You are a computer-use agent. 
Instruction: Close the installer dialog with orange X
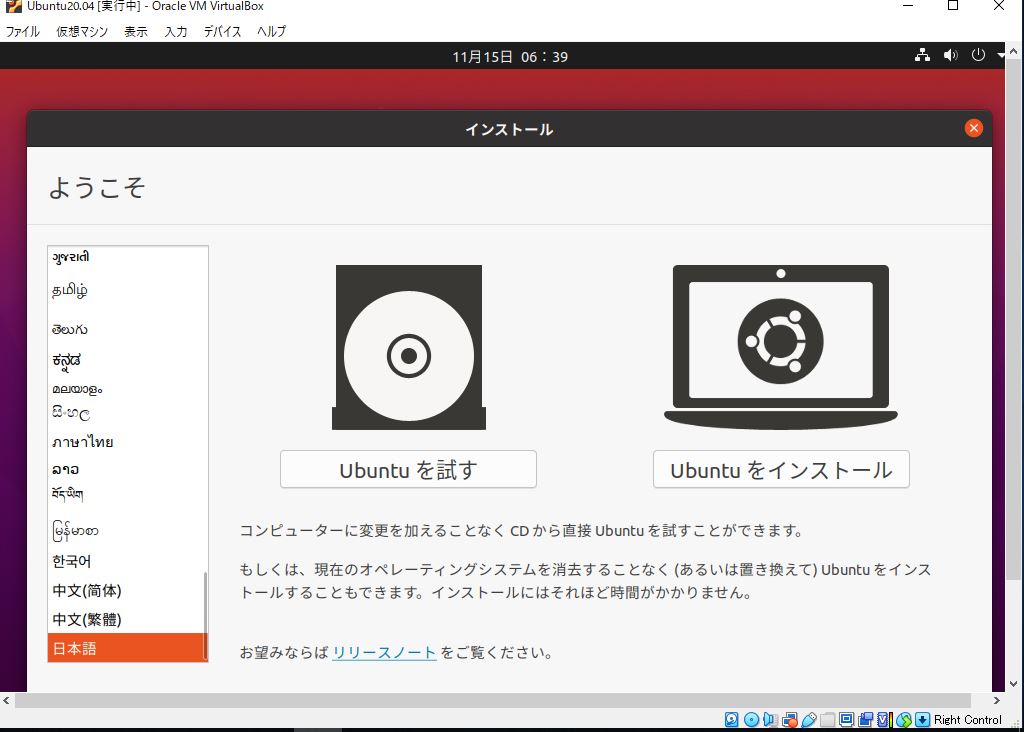(x=973, y=128)
